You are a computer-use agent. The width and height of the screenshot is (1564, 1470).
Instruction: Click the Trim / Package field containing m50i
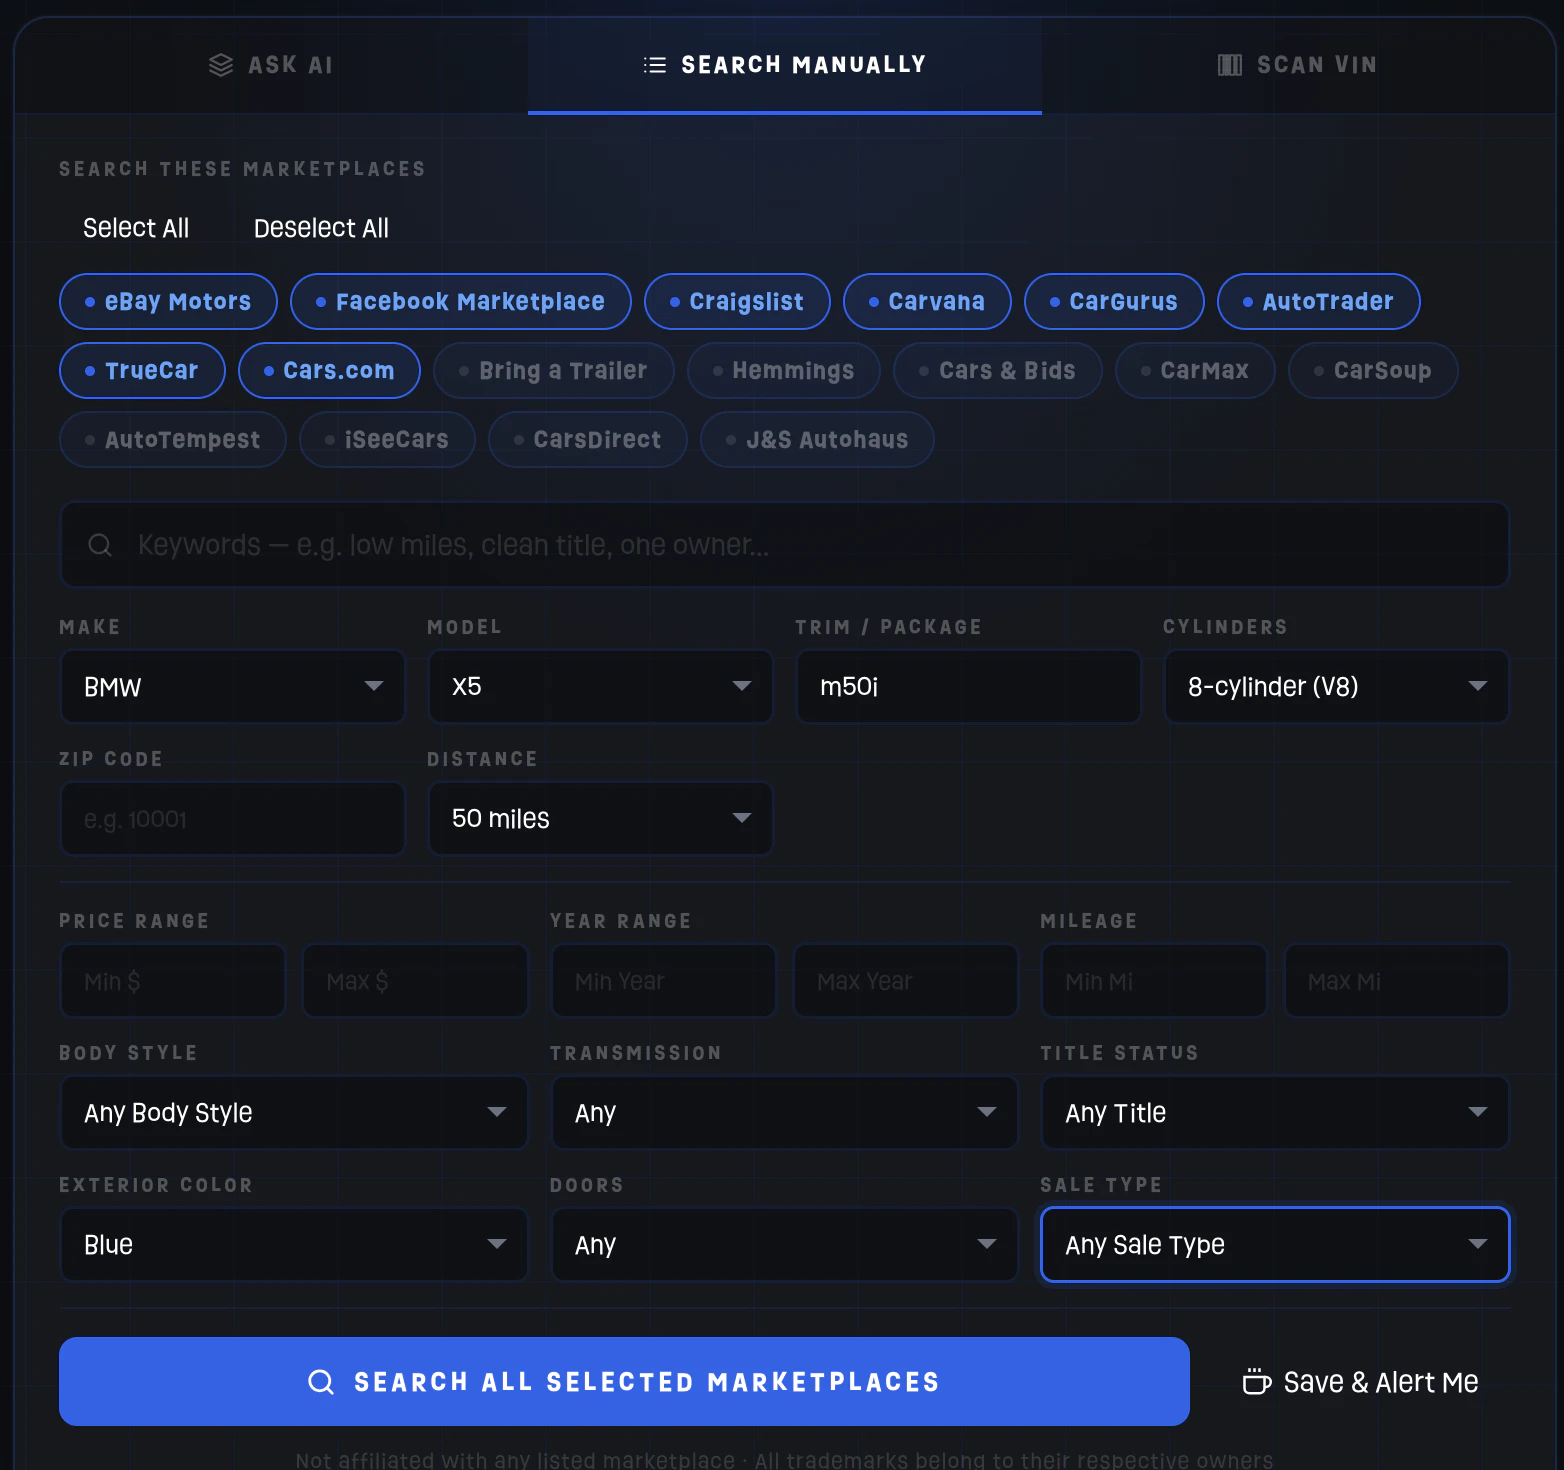(x=969, y=686)
